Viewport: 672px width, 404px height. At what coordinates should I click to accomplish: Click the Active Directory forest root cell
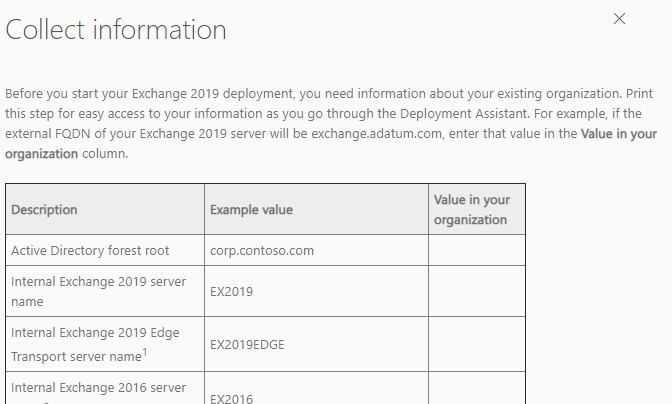click(90, 251)
